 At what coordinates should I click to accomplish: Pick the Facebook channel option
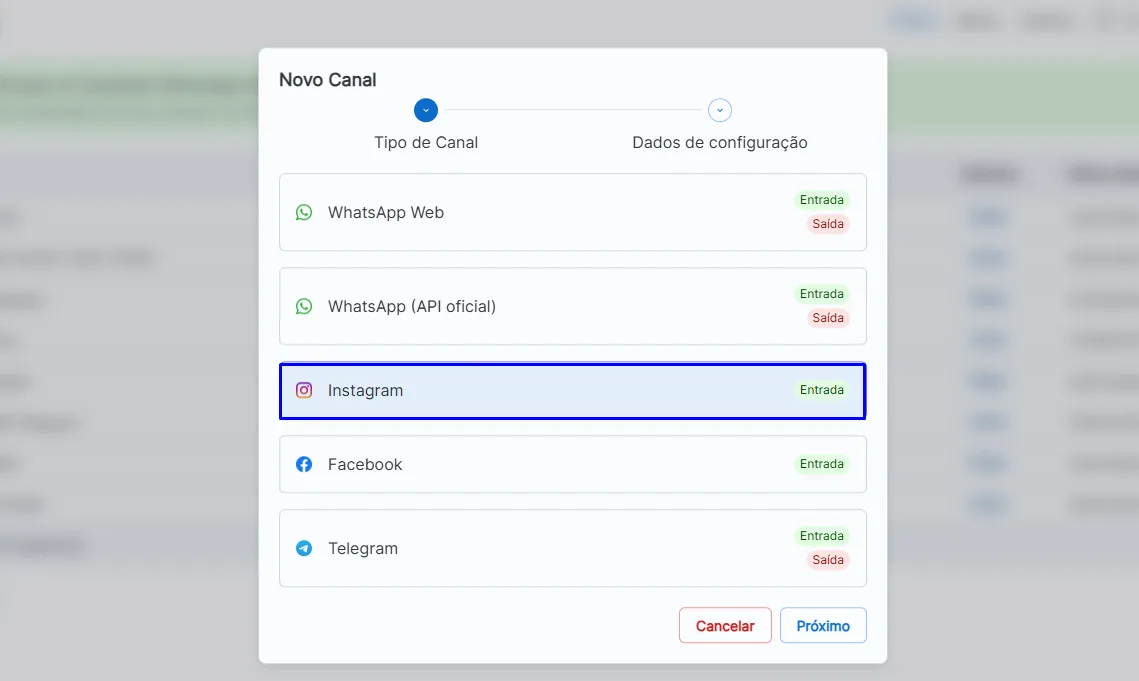[x=572, y=464]
